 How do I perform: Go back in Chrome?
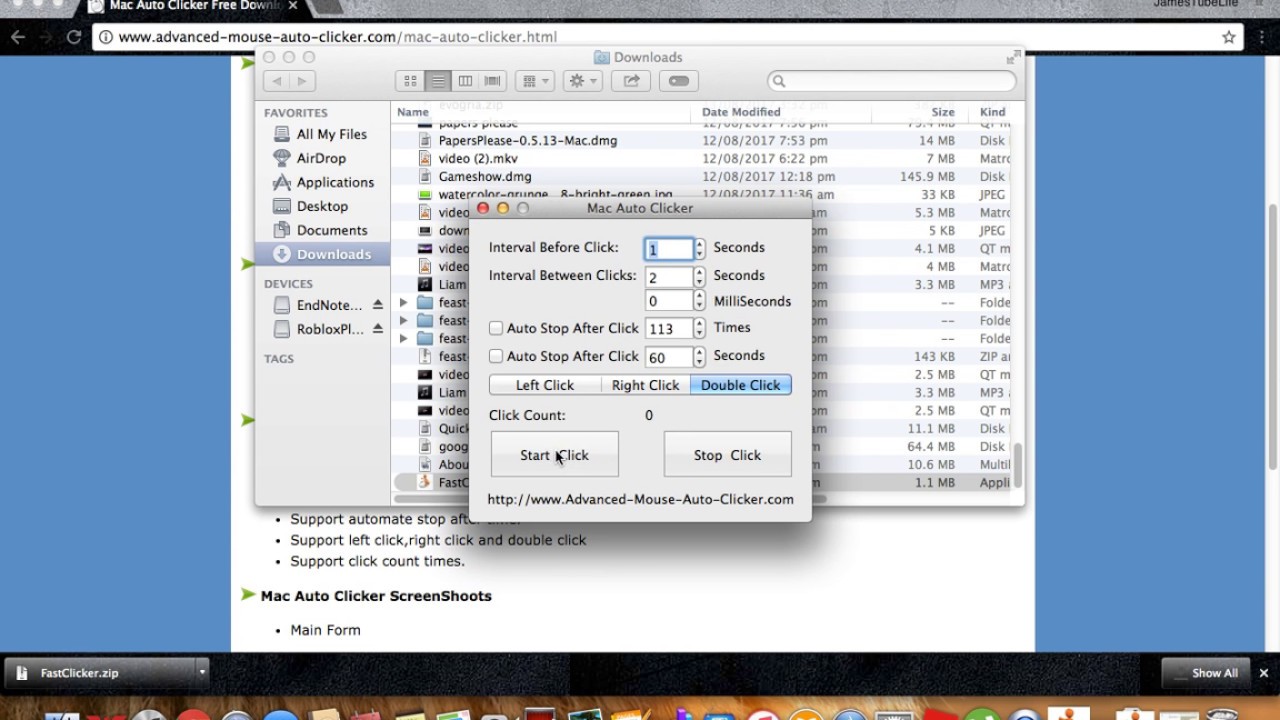17,37
